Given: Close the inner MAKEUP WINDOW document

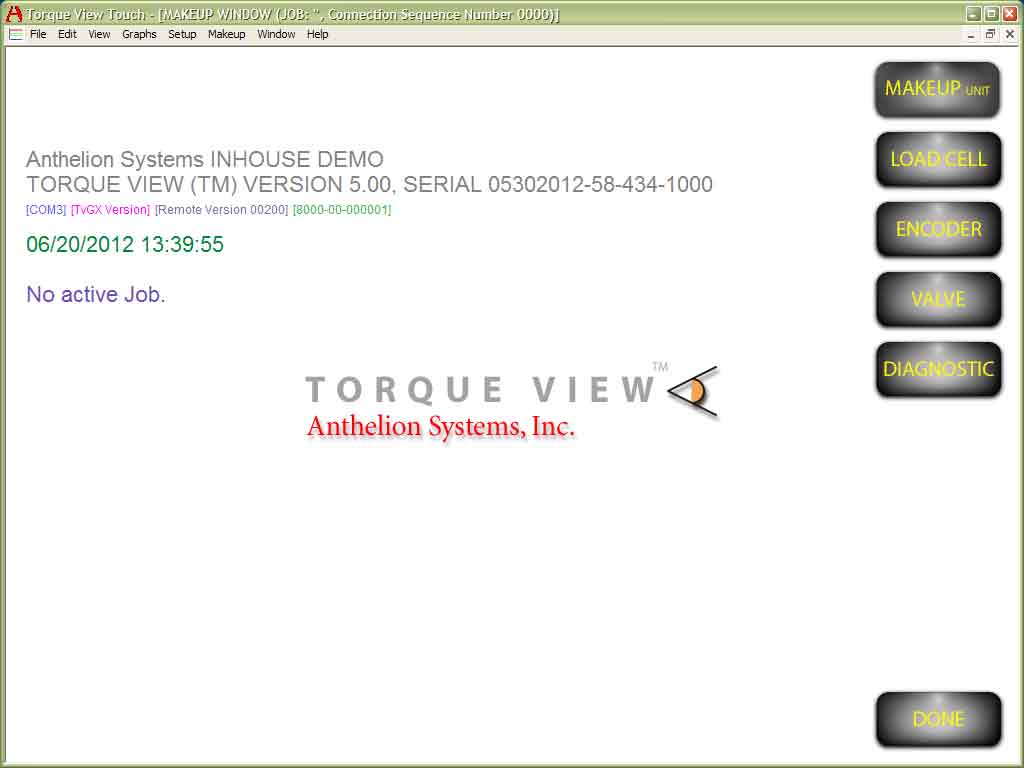Looking at the screenshot, I should (x=1010, y=35).
